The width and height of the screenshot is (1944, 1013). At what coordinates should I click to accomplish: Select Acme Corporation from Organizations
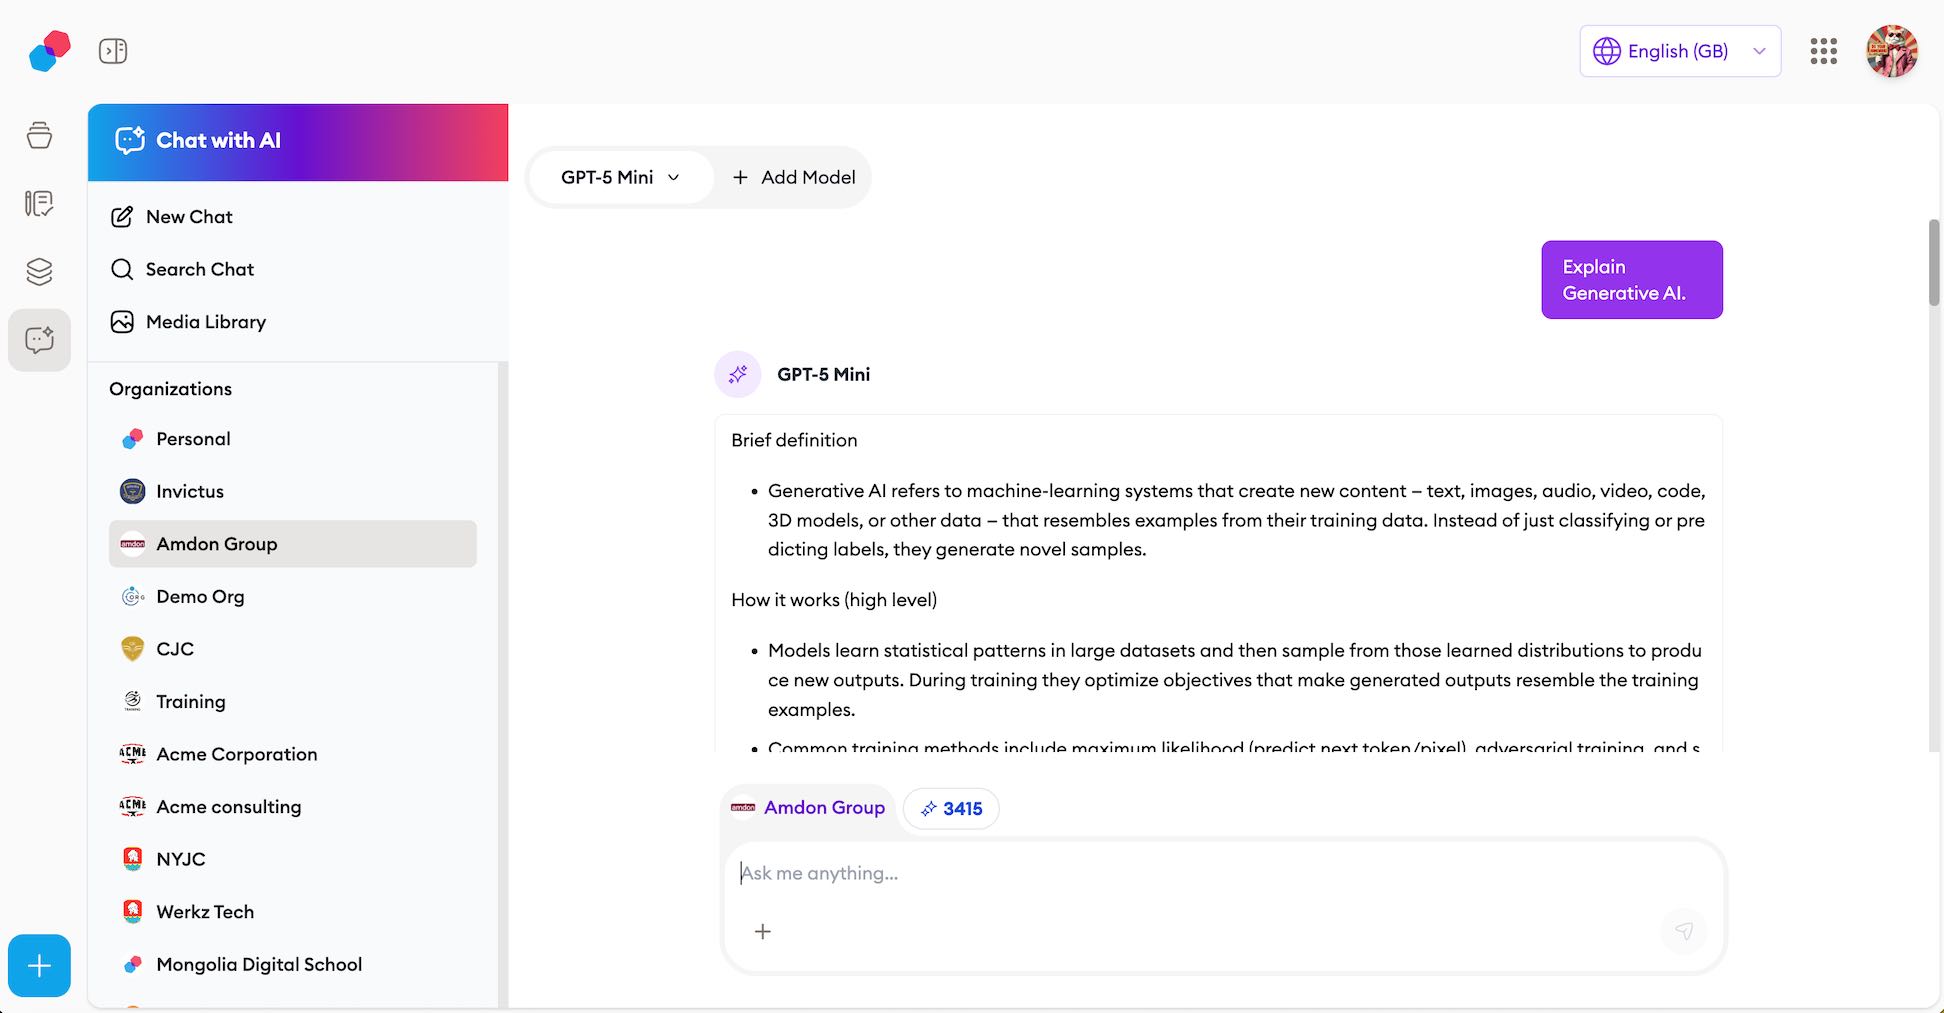(236, 754)
